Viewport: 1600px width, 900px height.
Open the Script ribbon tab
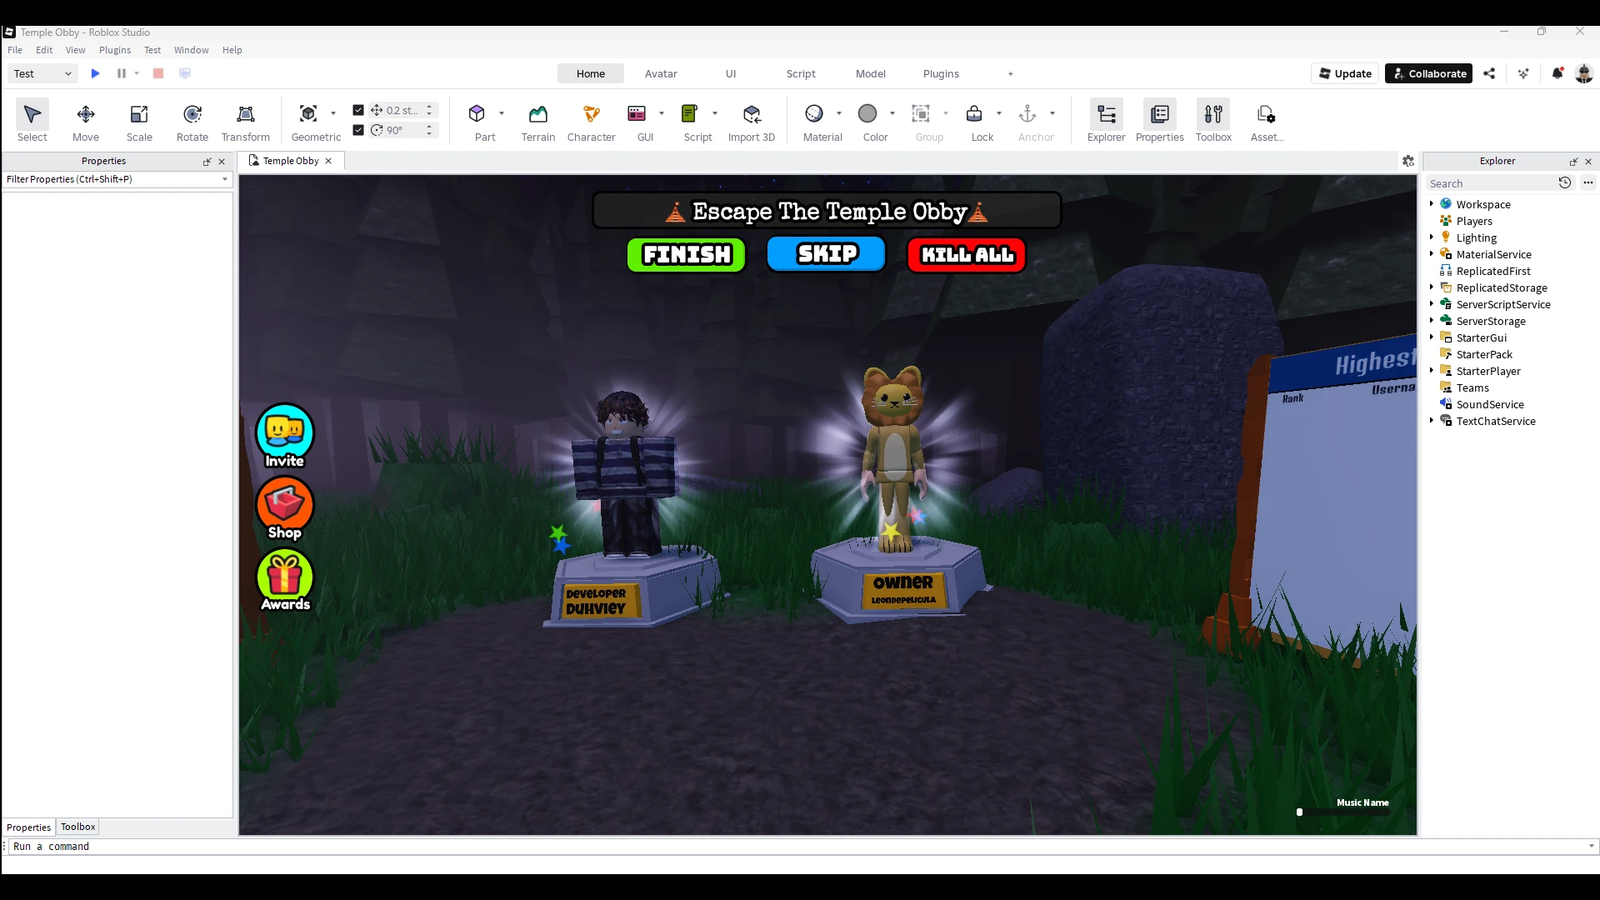801,74
